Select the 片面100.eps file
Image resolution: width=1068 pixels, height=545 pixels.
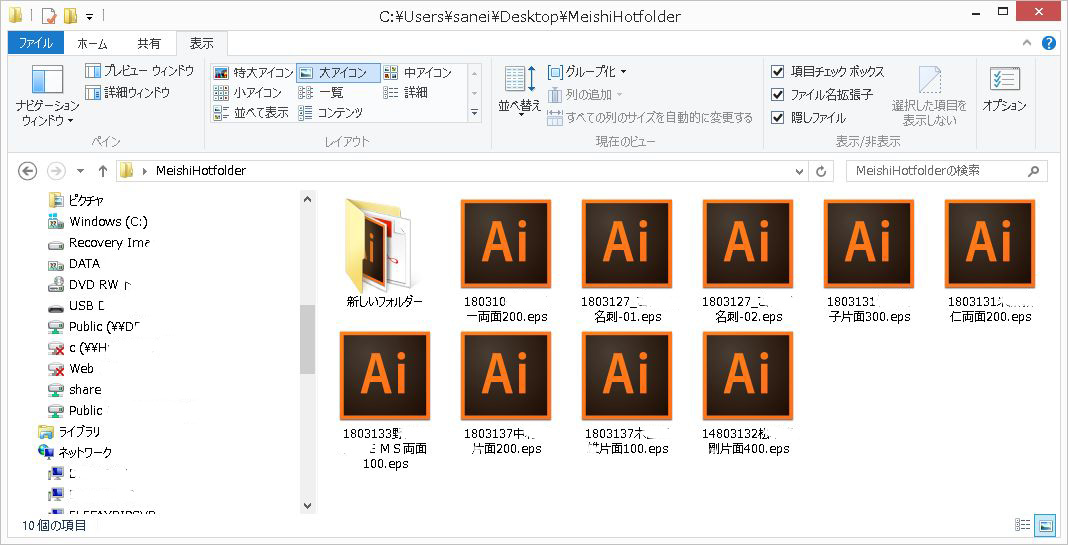[627, 393]
